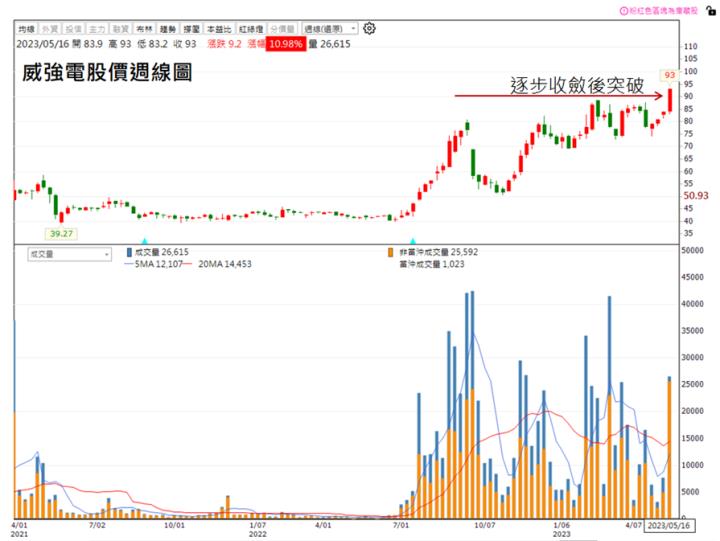Click the 開 83.9 open price
The image size is (720, 541).
[x=87, y=44]
